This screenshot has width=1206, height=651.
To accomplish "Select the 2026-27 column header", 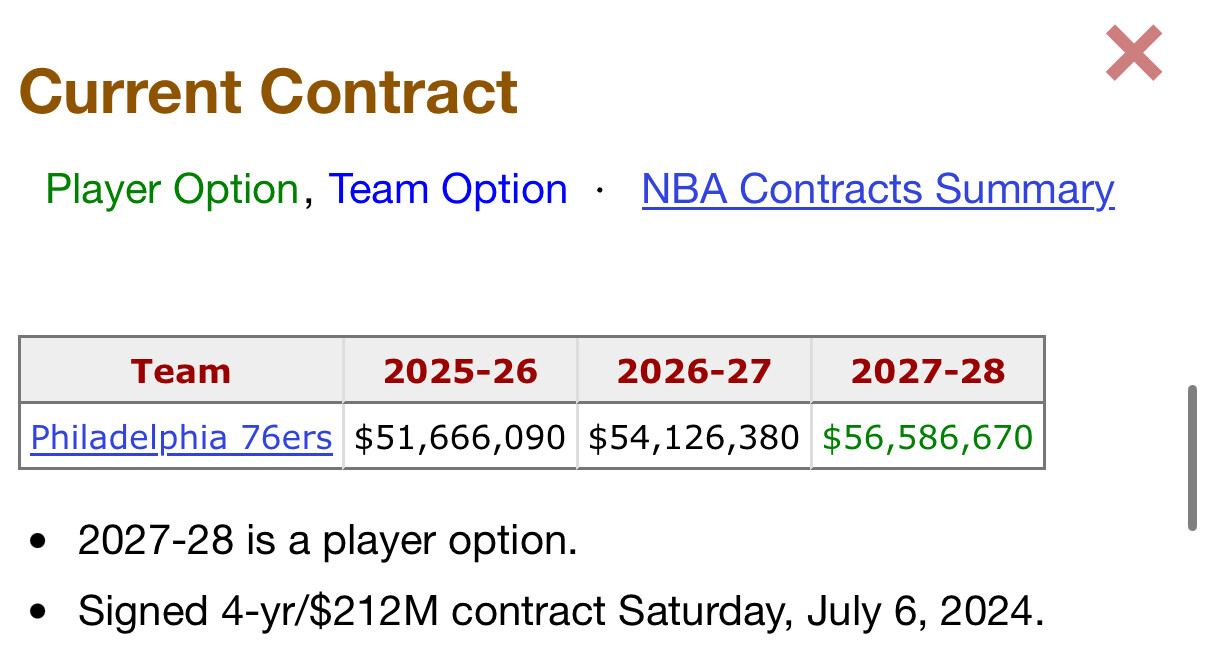I will coord(694,371).
